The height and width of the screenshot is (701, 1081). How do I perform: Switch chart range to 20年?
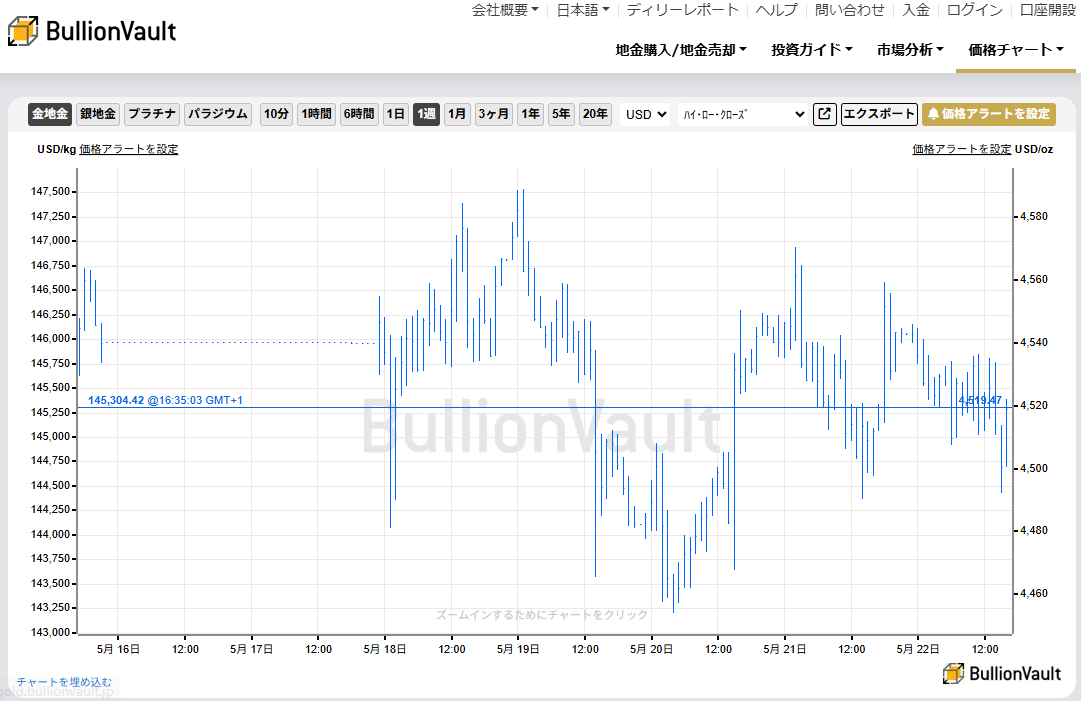pos(595,114)
